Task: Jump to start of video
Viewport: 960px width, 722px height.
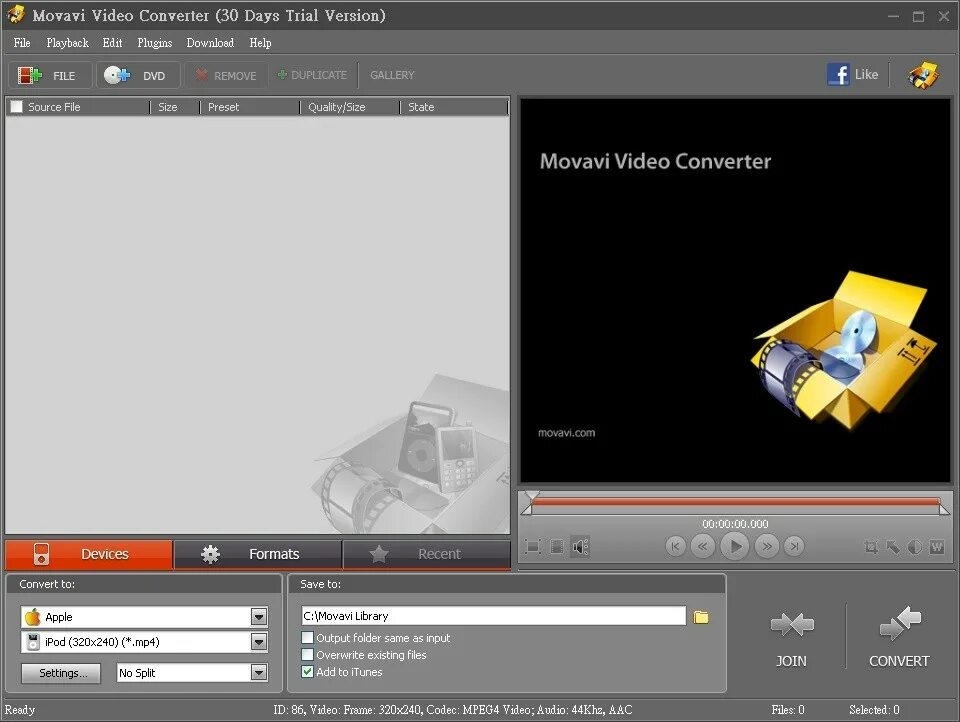Action: (675, 546)
